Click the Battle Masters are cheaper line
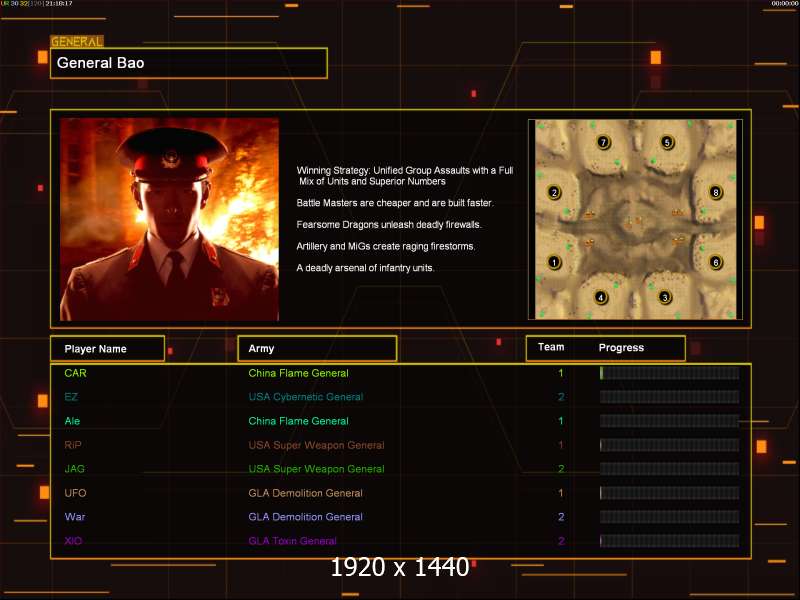This screenshot has width=800, height=600. pos(395,203)
